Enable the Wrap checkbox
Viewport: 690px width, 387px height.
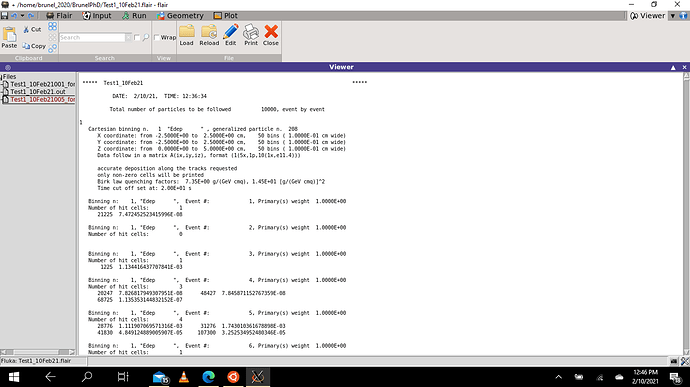pos(157,37)
